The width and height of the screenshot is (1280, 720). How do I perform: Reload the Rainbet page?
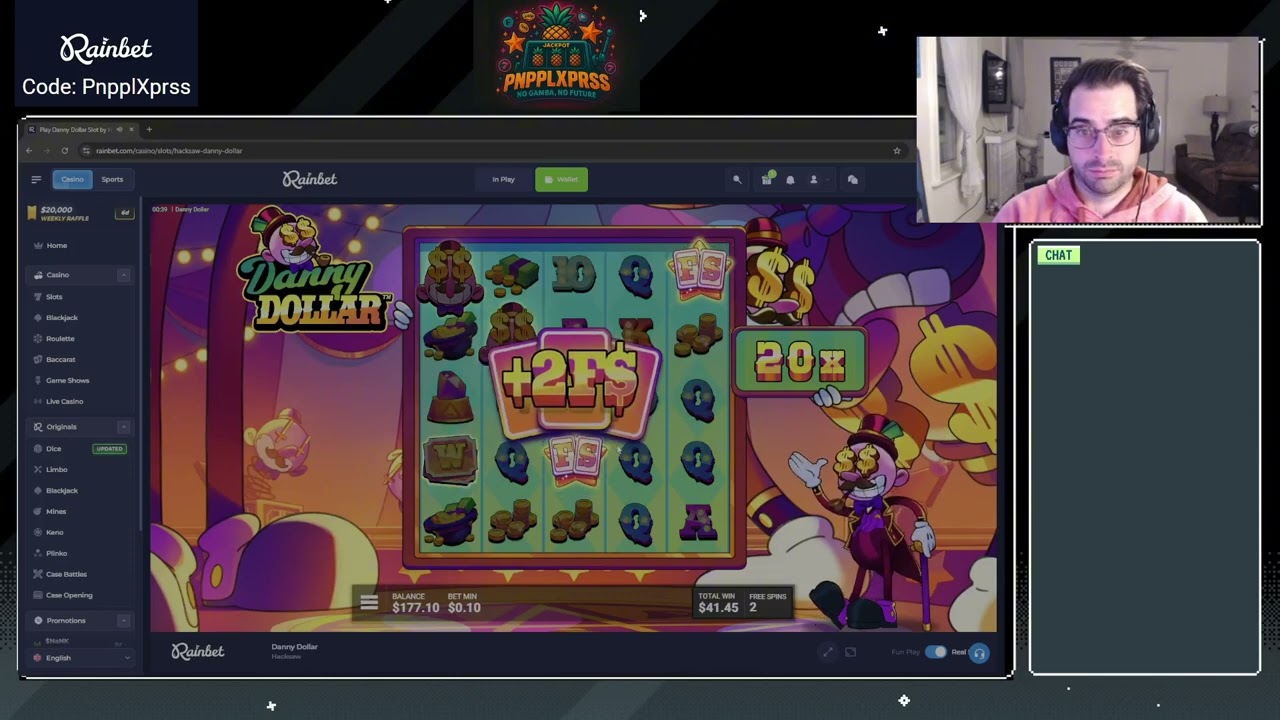[x=64, y=151]
